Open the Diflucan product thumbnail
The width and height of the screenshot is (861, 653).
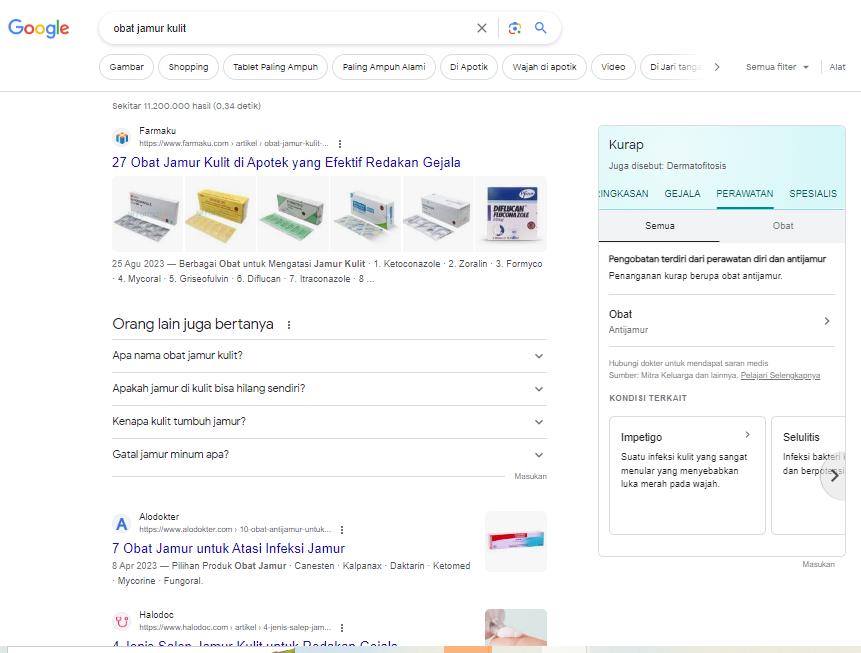[511, 214]
